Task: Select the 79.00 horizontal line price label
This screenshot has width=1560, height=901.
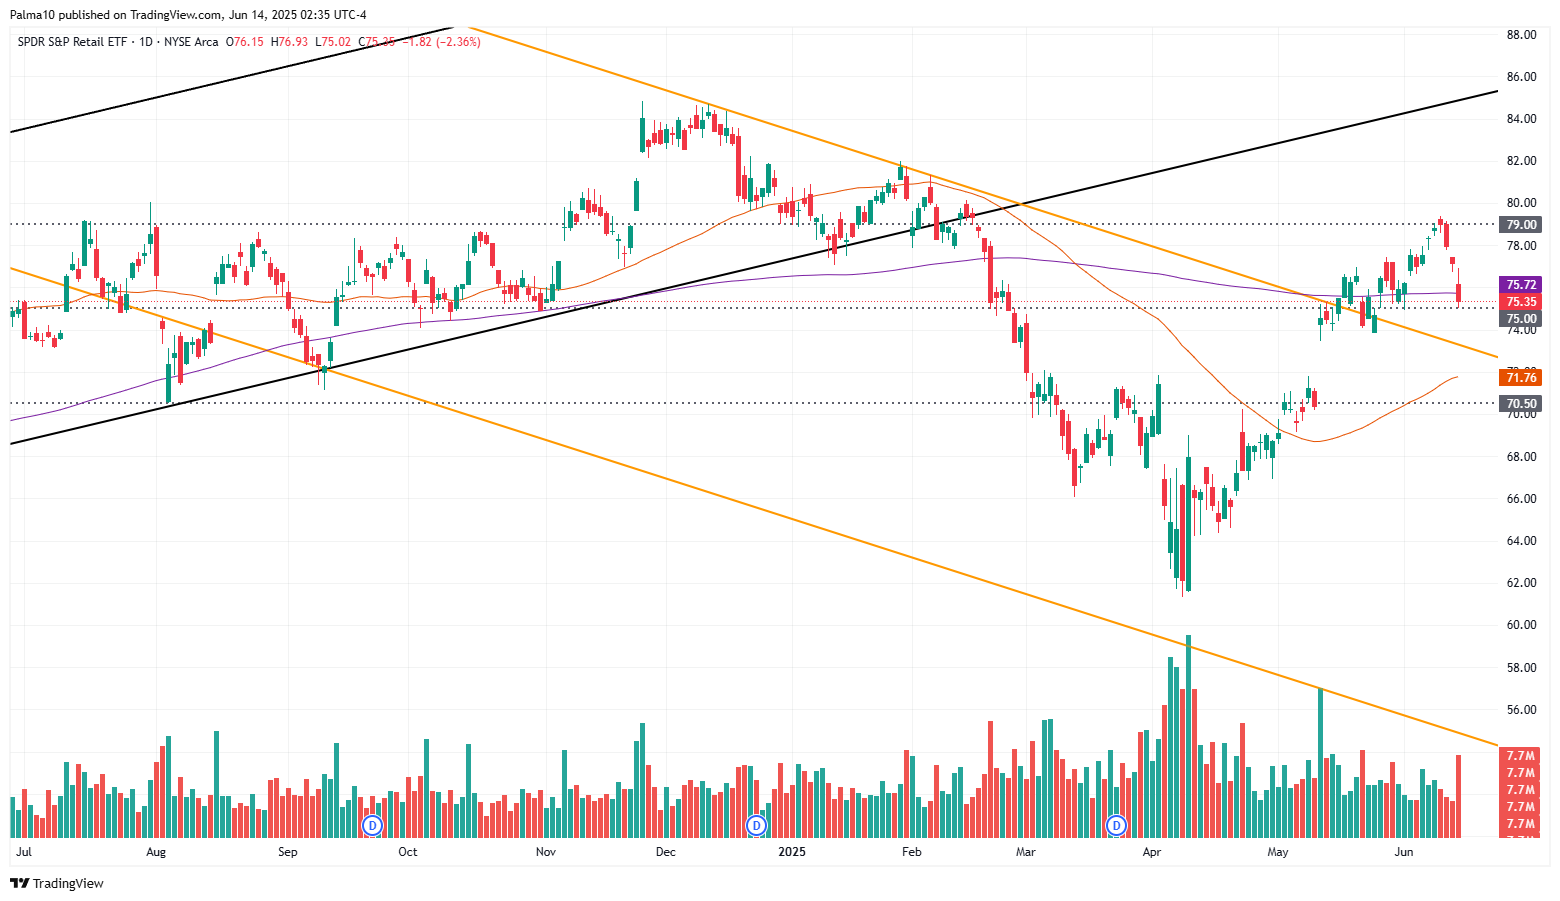Action: pos(1521,225)
